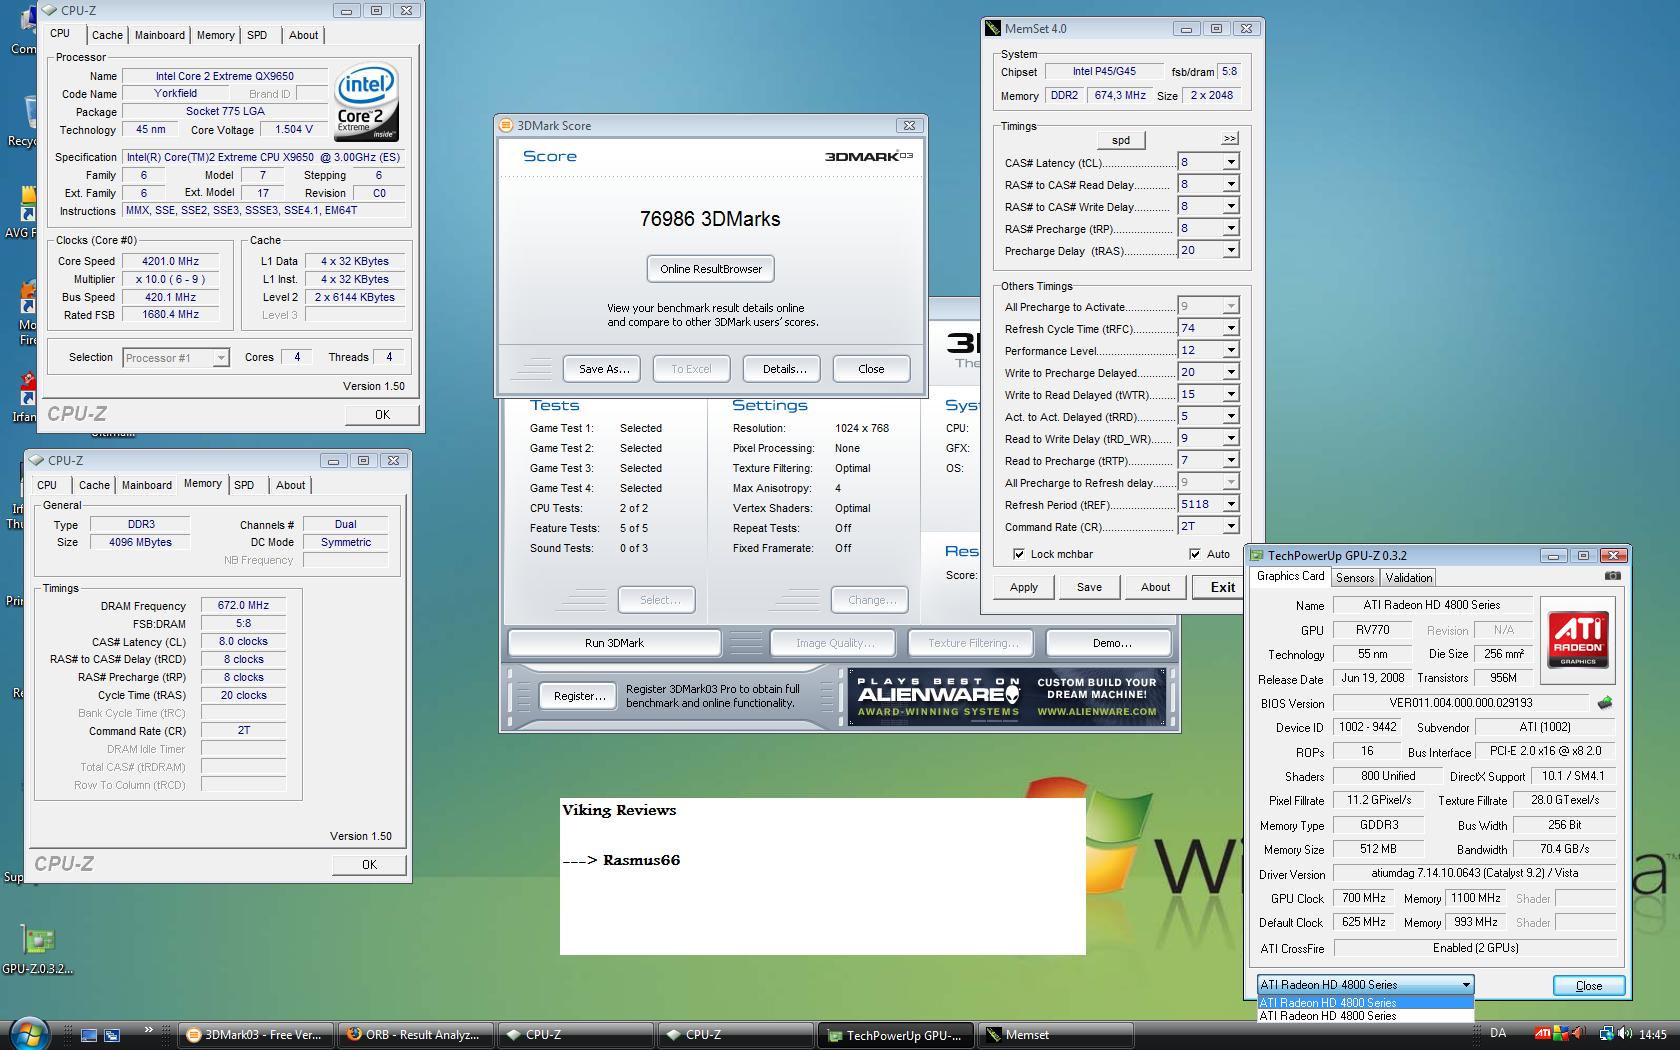Click OK in lower CPU-Z memory window

point(369,864)
